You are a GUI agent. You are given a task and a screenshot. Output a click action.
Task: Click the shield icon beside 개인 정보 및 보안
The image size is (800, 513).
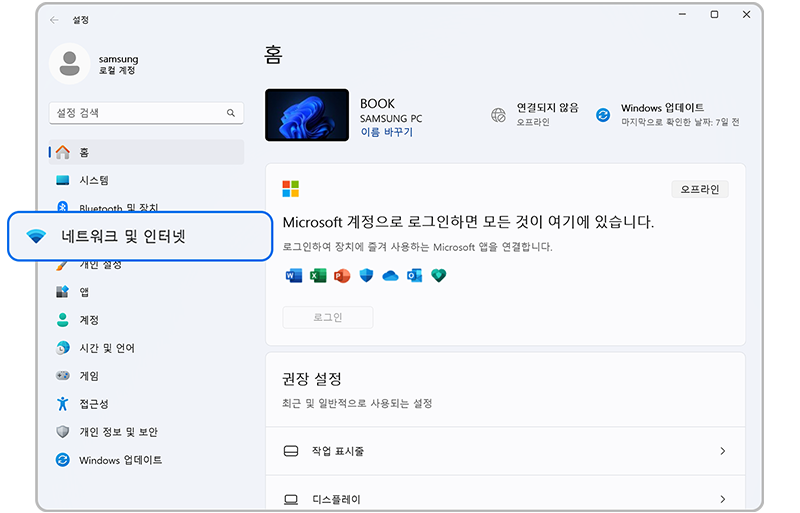tap(63, 432)
